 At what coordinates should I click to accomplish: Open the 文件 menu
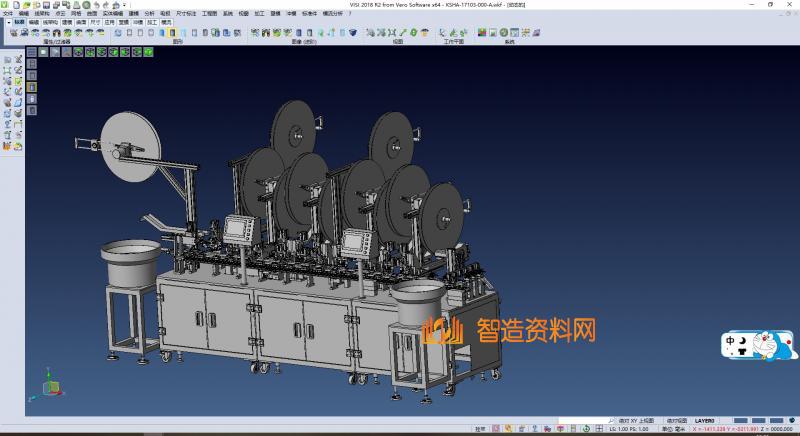8,13
